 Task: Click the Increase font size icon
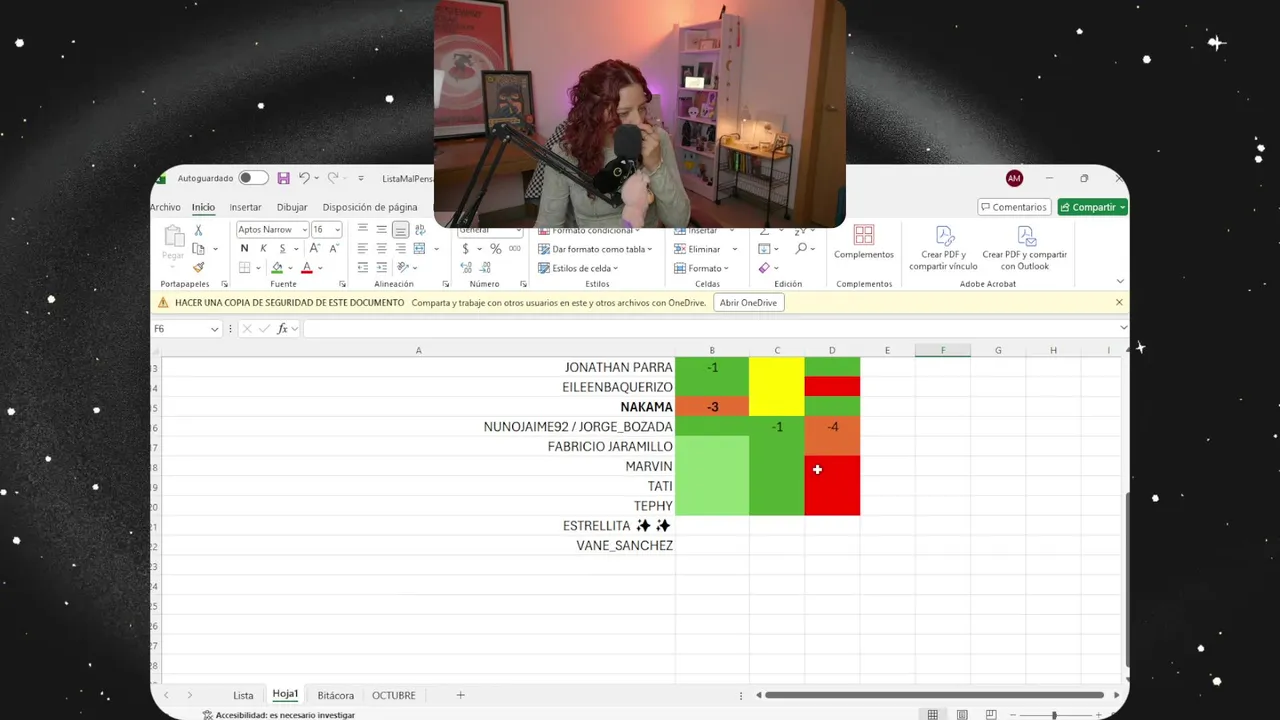click(314, 249)
